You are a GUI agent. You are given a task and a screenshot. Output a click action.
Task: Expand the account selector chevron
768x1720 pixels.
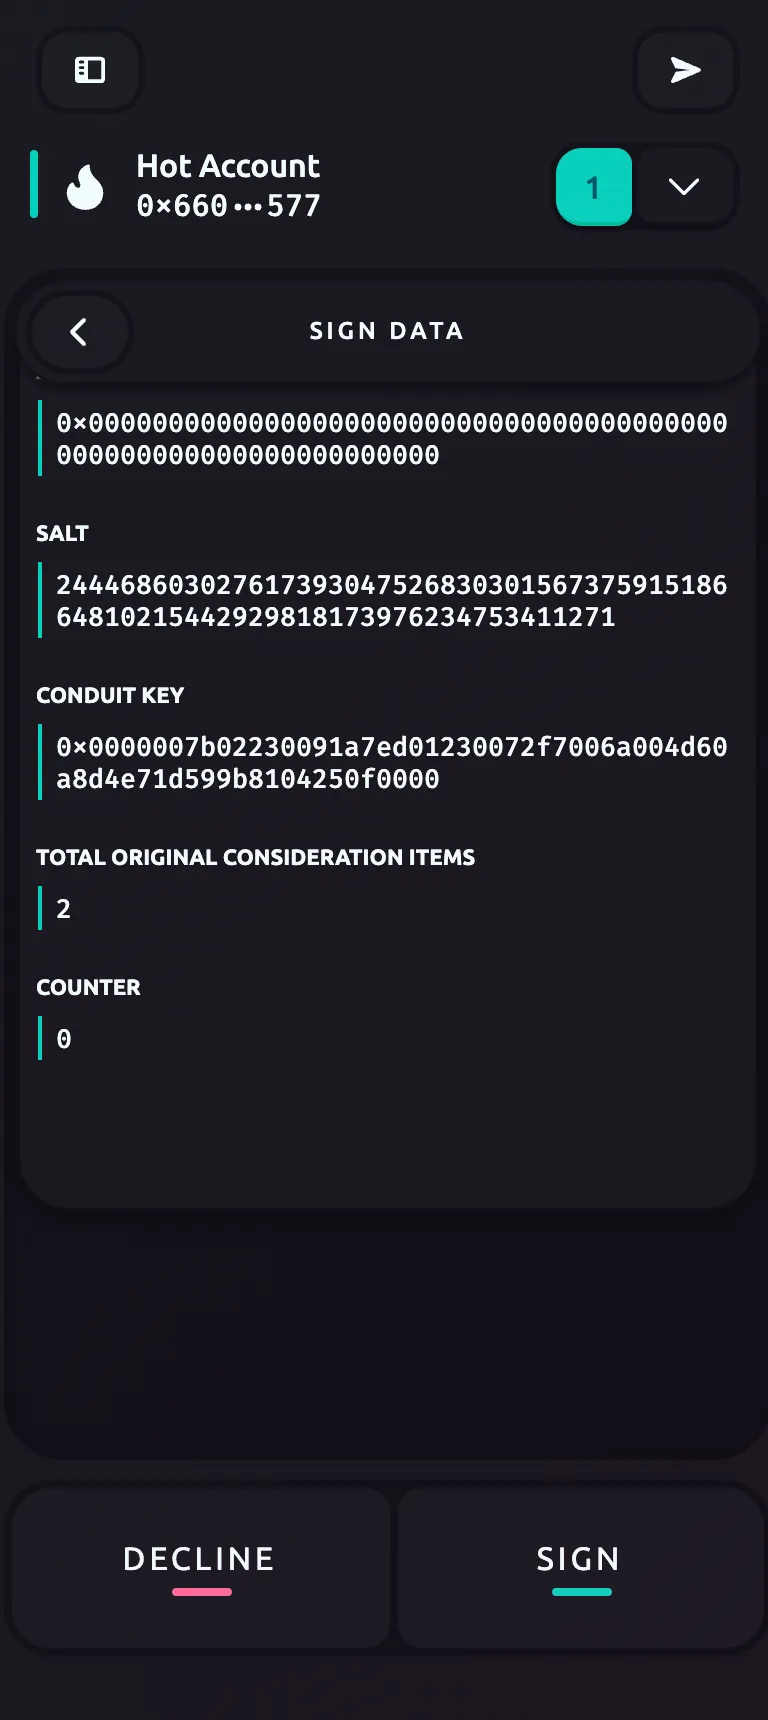pyautogui.click(x=684, y=187)
